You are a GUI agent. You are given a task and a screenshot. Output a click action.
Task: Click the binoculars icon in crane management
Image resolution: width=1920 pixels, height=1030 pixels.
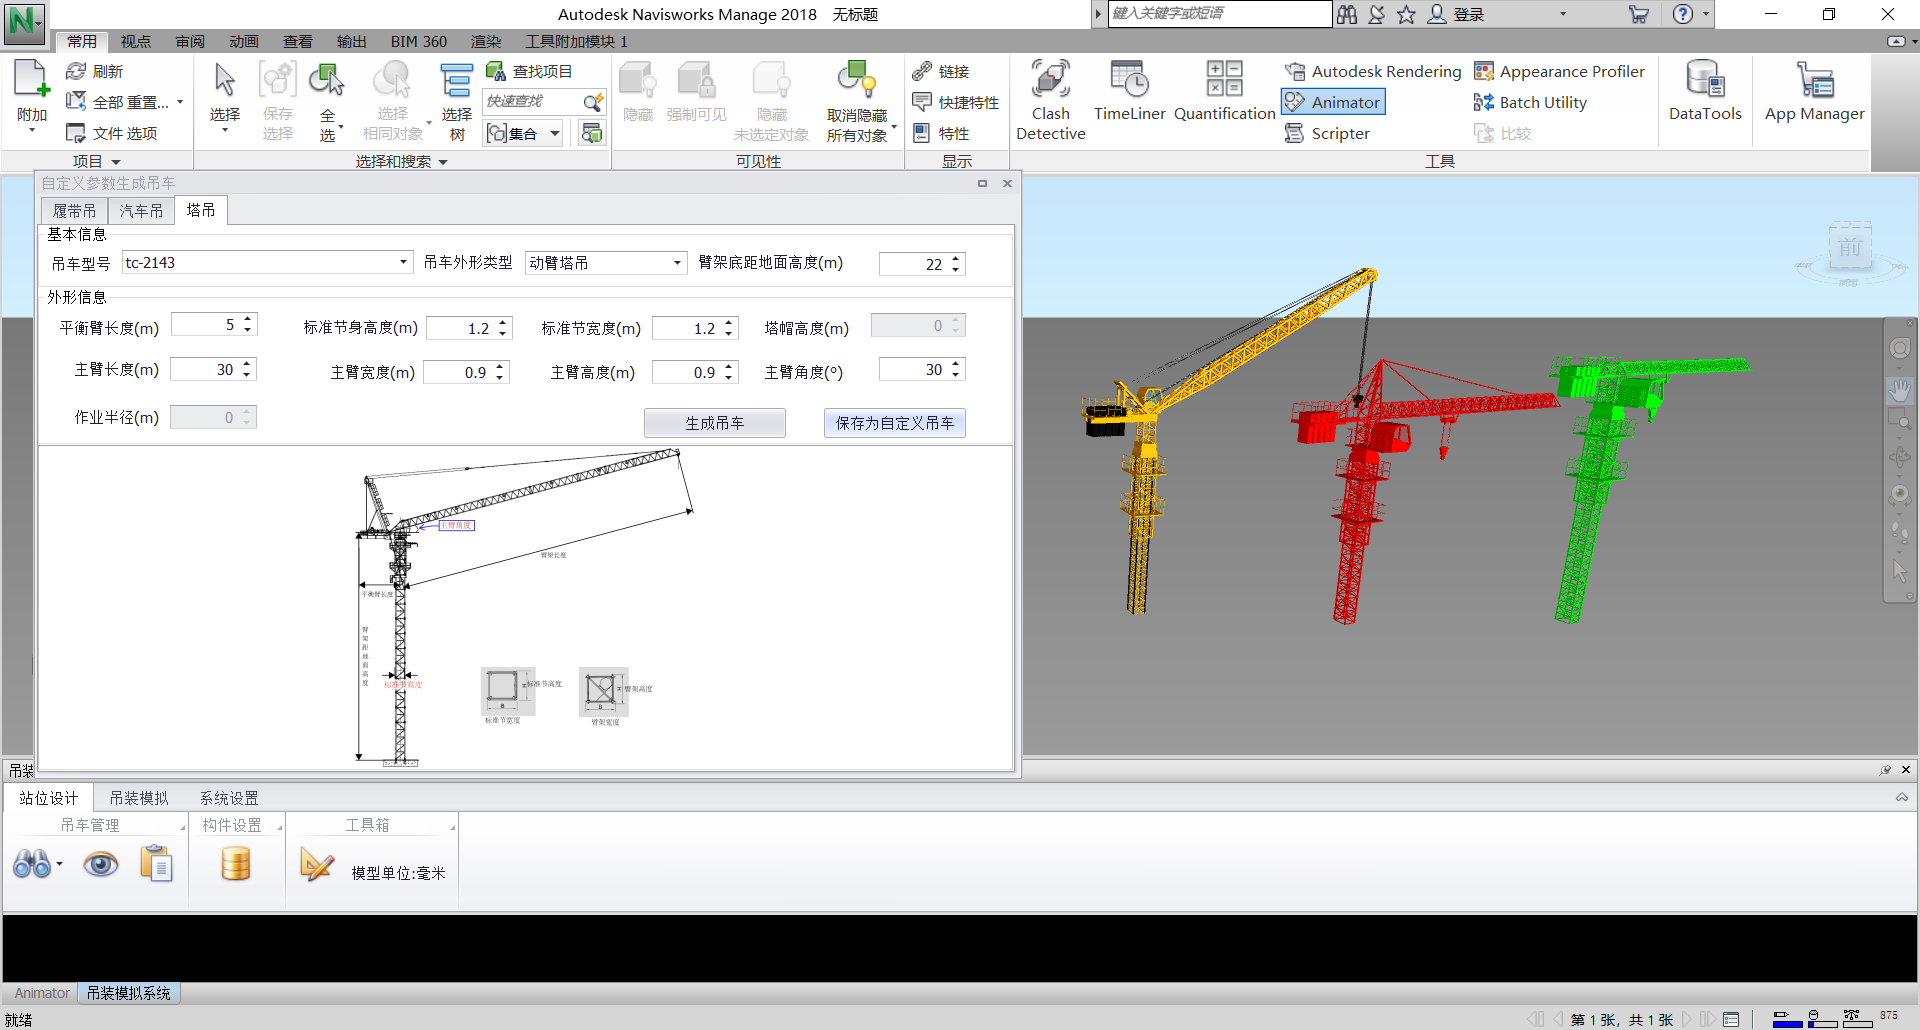coord(31,864)
